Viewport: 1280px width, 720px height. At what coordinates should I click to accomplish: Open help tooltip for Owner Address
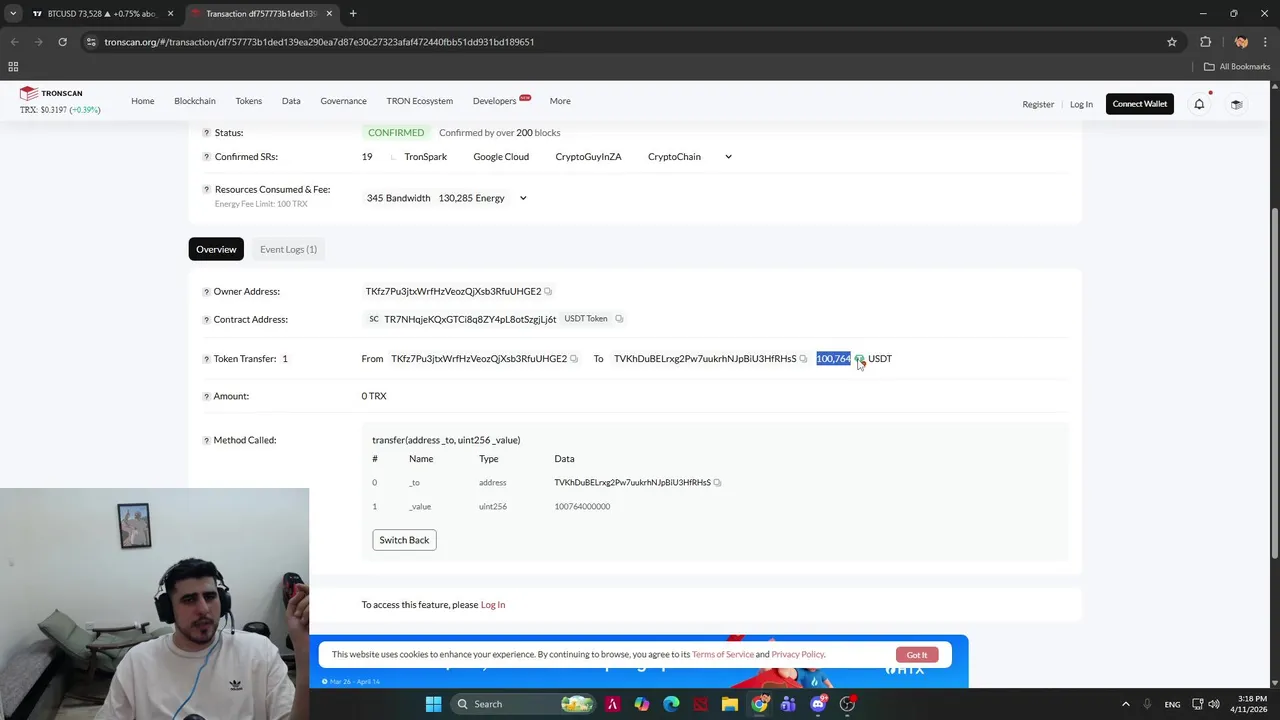click(x=207, y=292)
